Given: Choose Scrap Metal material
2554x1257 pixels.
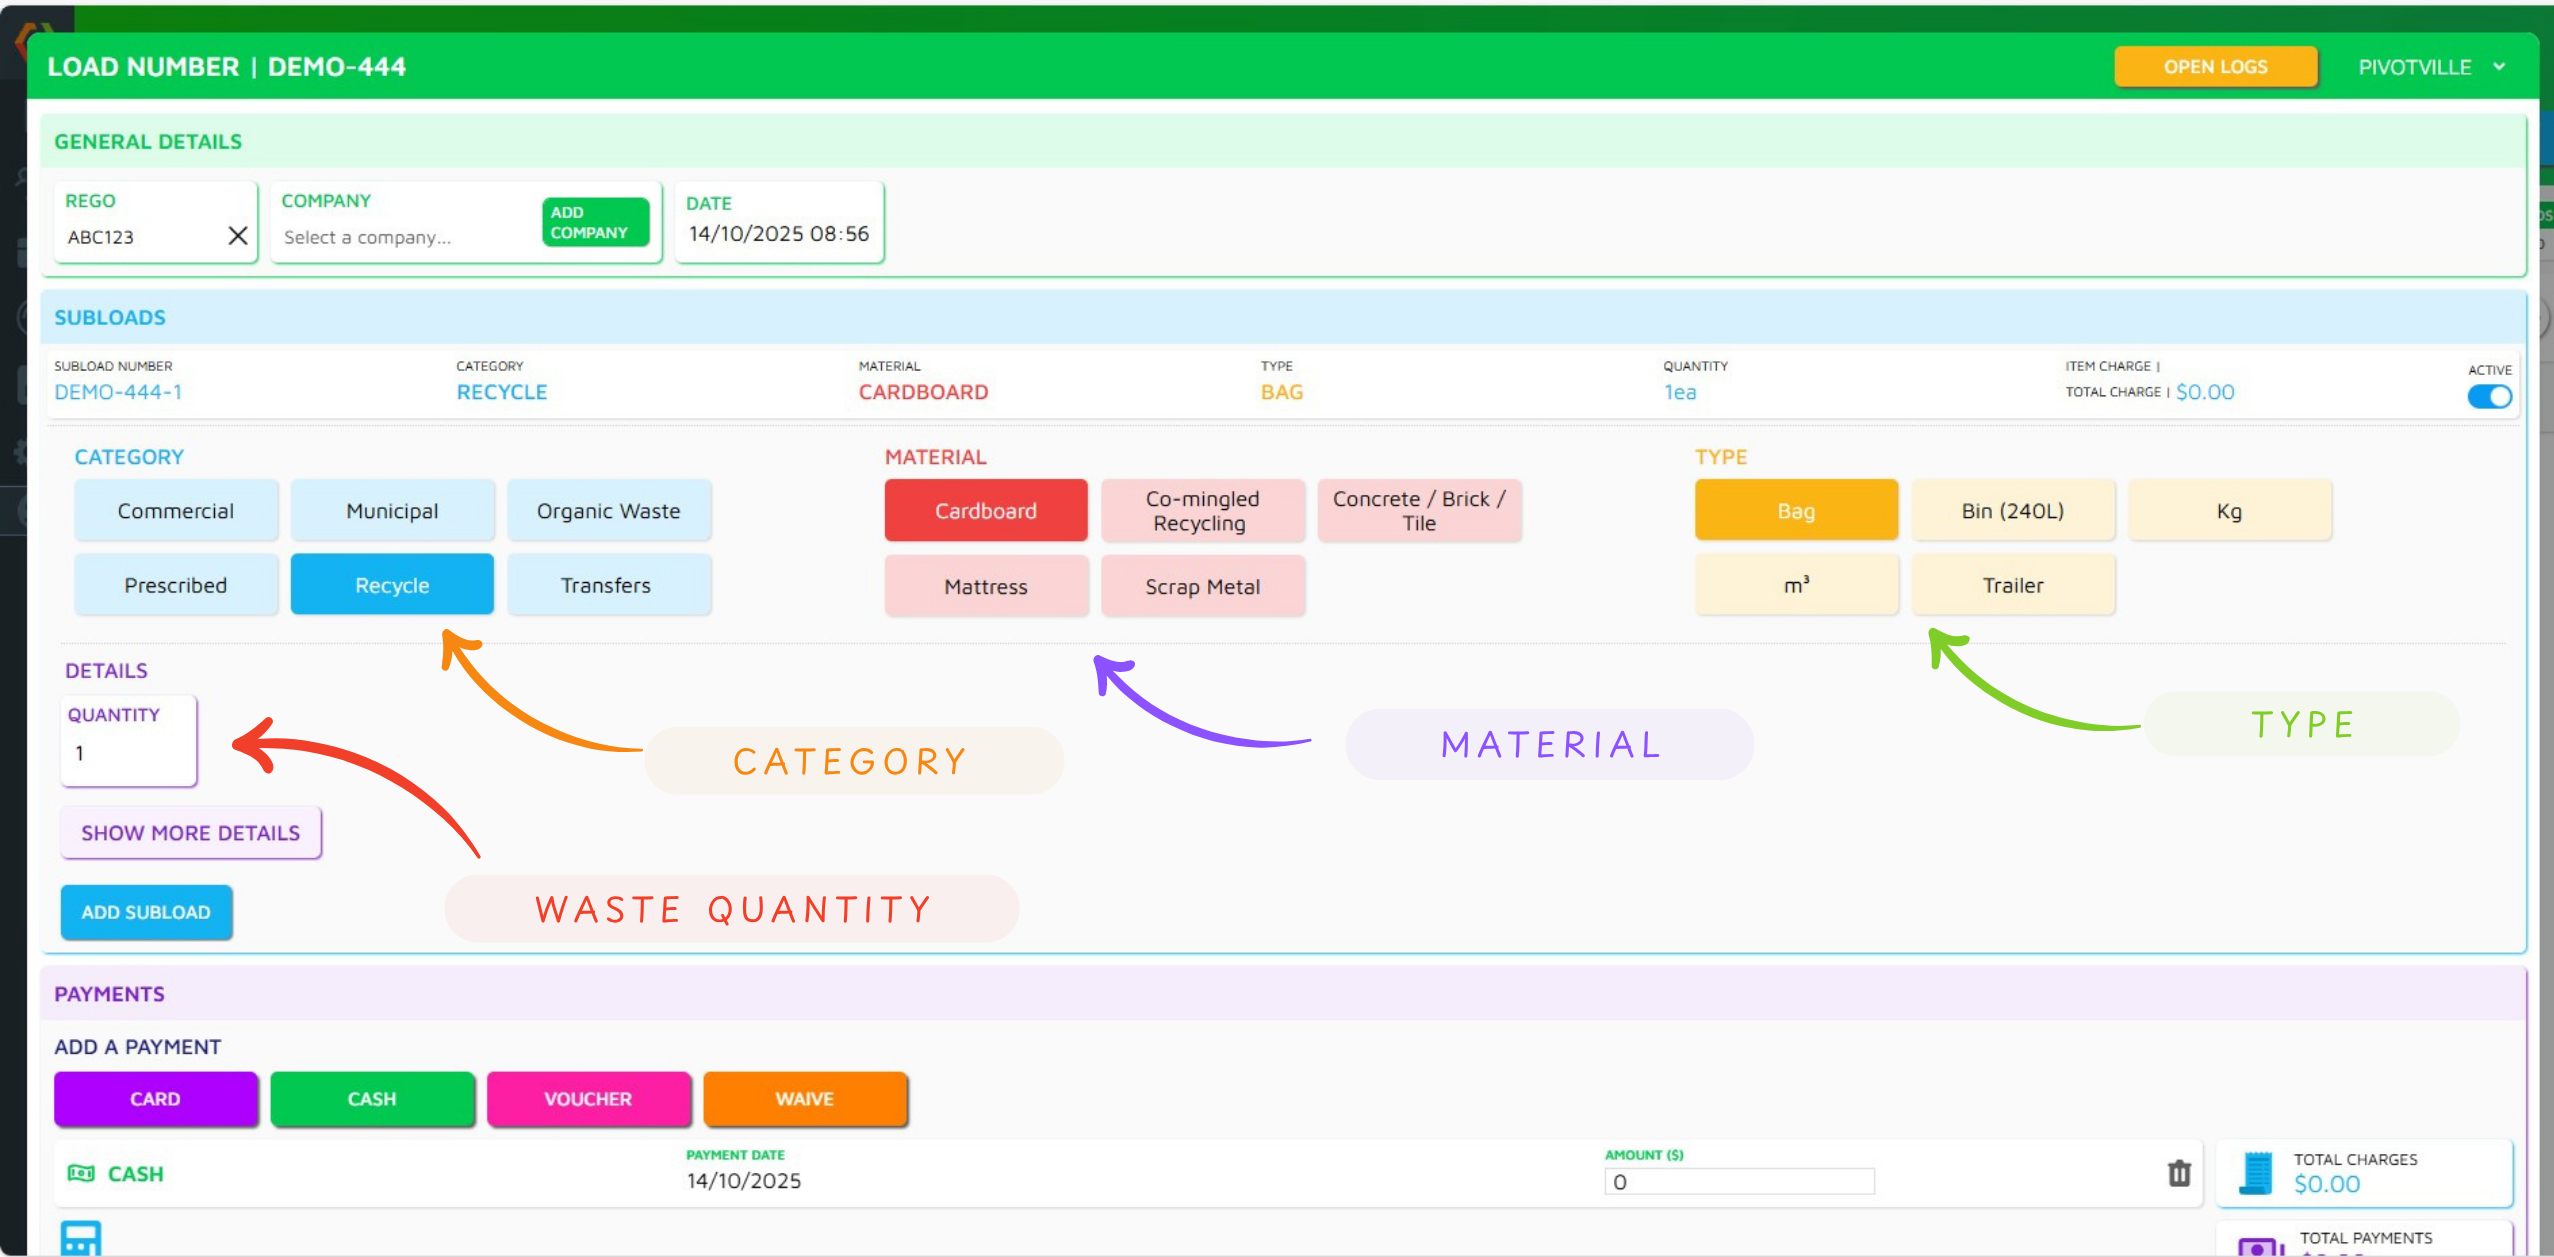Looking at the screenshot, I should pos(1203,586).
